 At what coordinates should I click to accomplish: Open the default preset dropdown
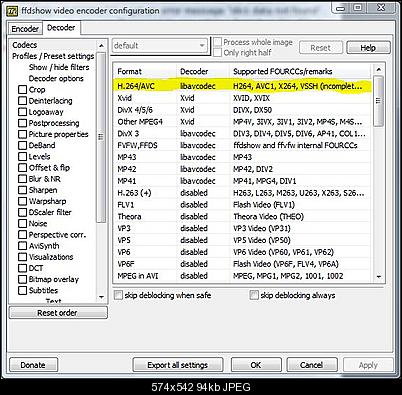[160, 46]
